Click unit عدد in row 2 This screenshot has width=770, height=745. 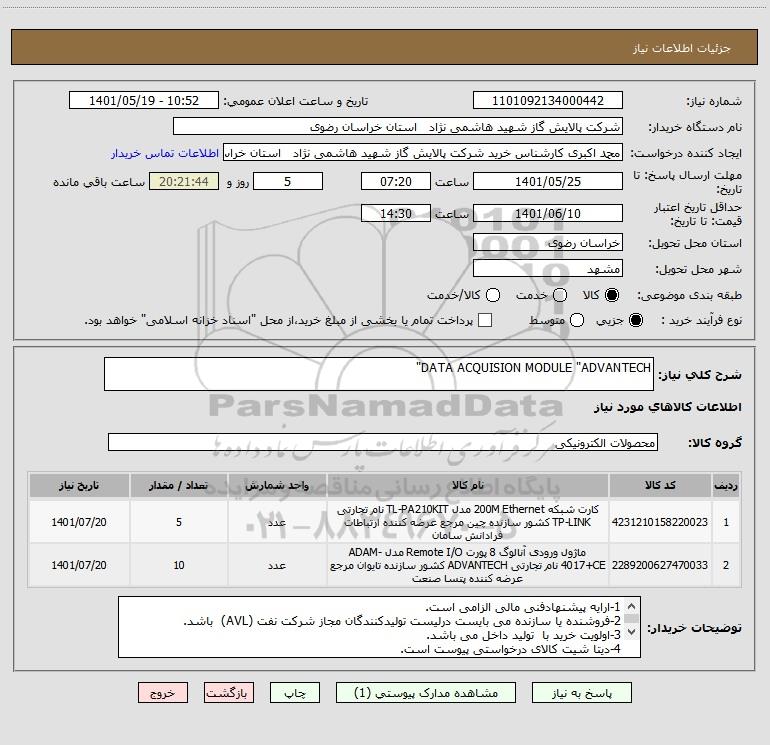click(x=277, y=565)
